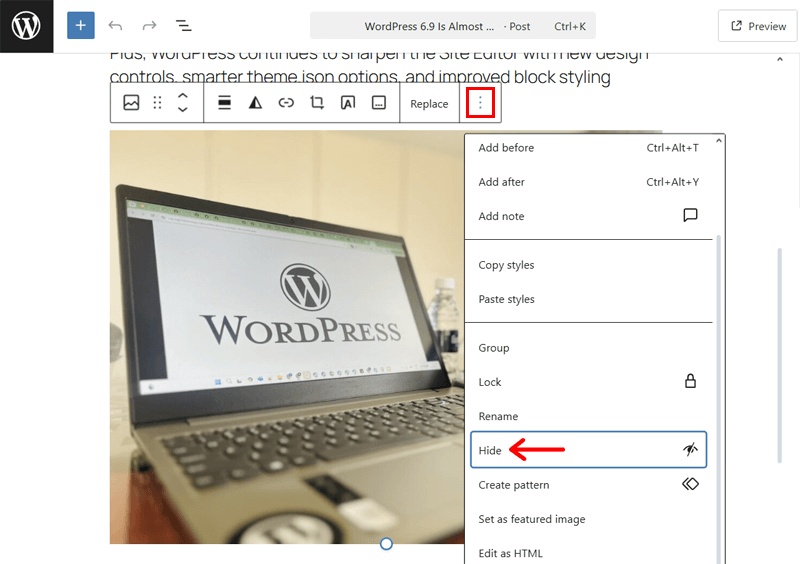This screenshot has height=564, width=800.
Task: Click the editor scroll-up arrow
Action: (x=780, y=59)
